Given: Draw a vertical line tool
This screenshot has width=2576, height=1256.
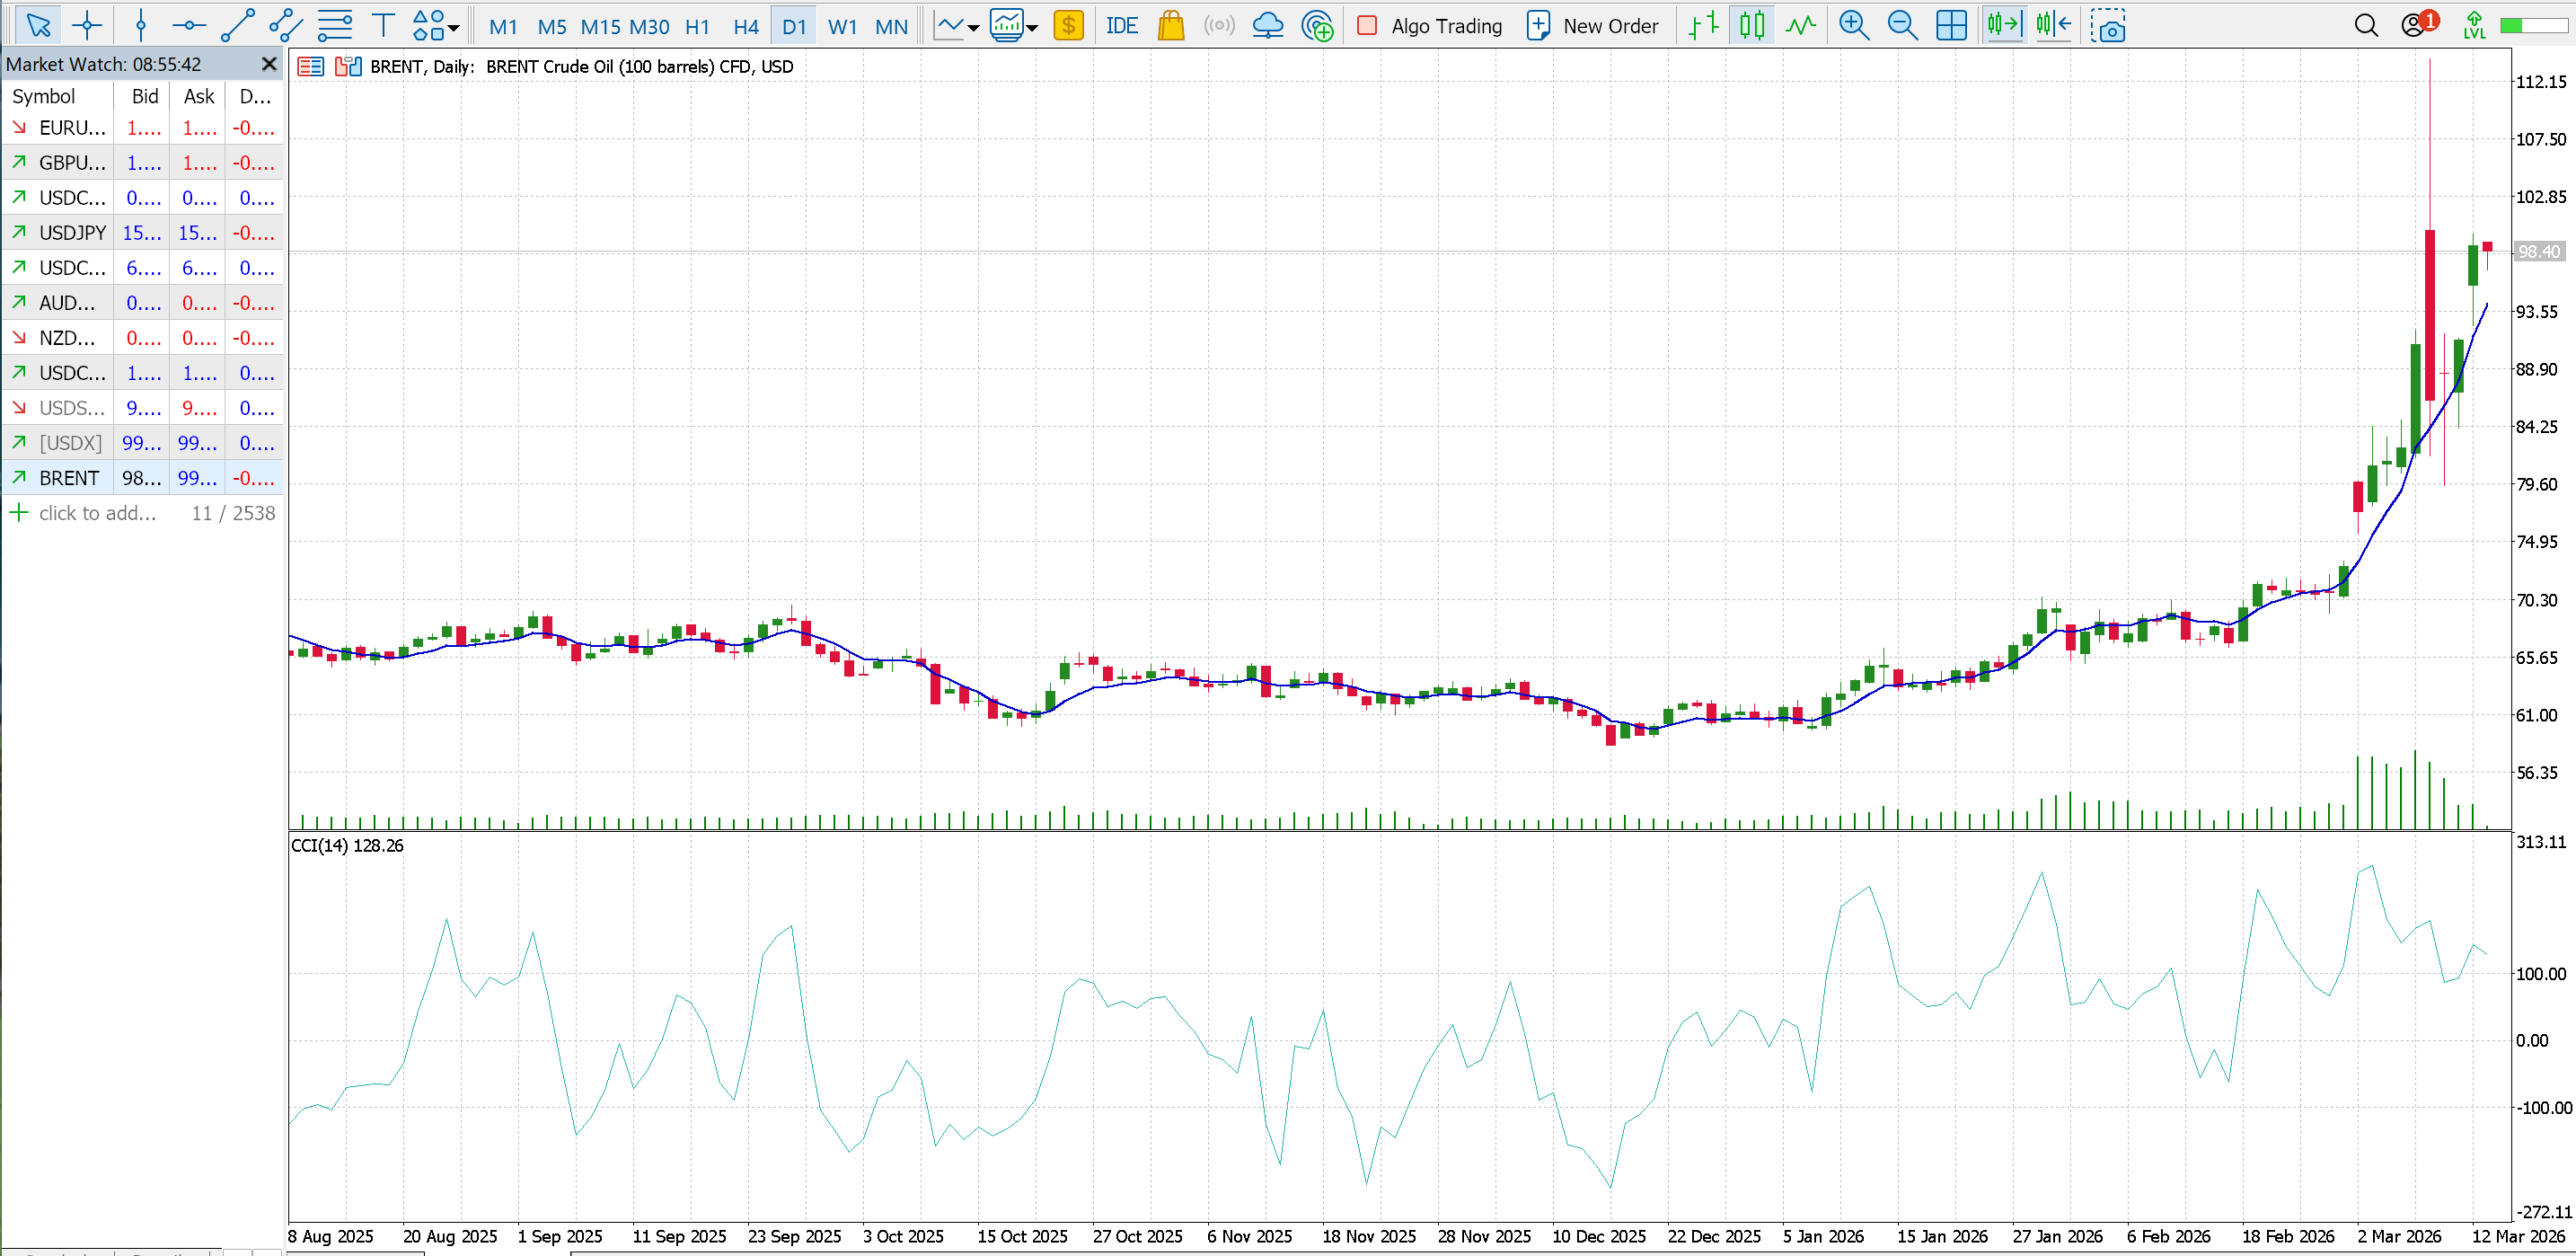Looking at the screenshot, I should tap(141, 26).
